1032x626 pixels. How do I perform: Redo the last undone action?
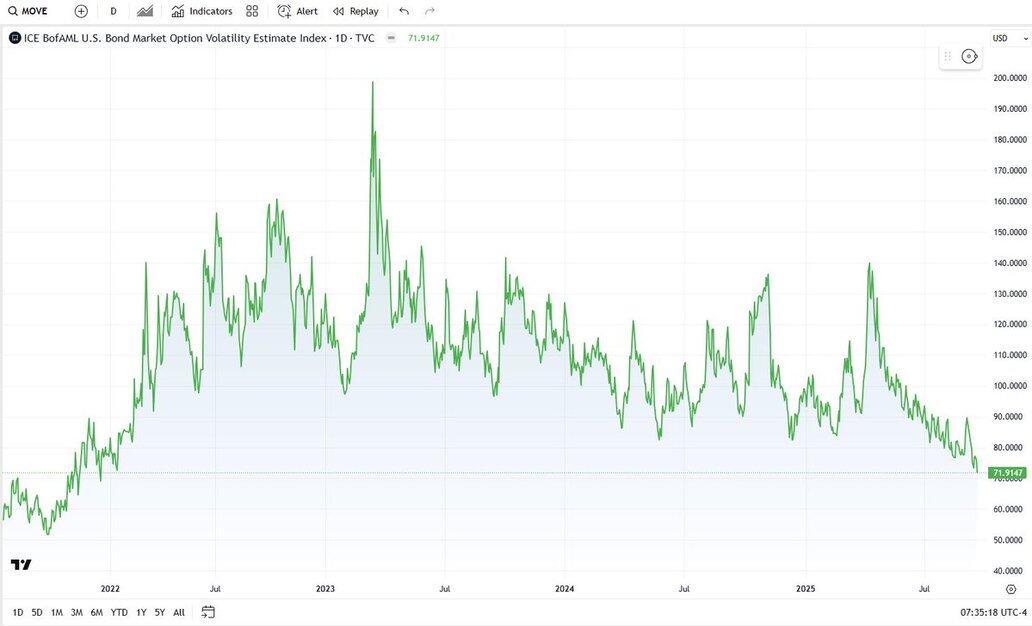click(430, 11)
